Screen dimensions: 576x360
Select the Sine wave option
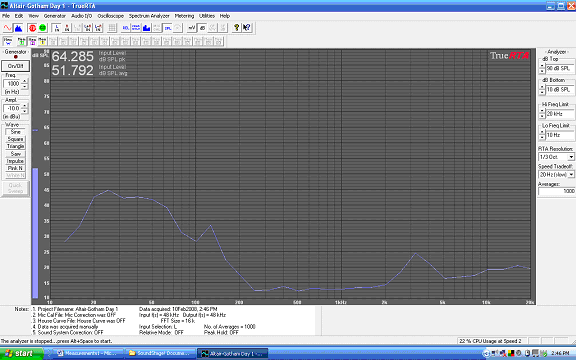(15, 132)
